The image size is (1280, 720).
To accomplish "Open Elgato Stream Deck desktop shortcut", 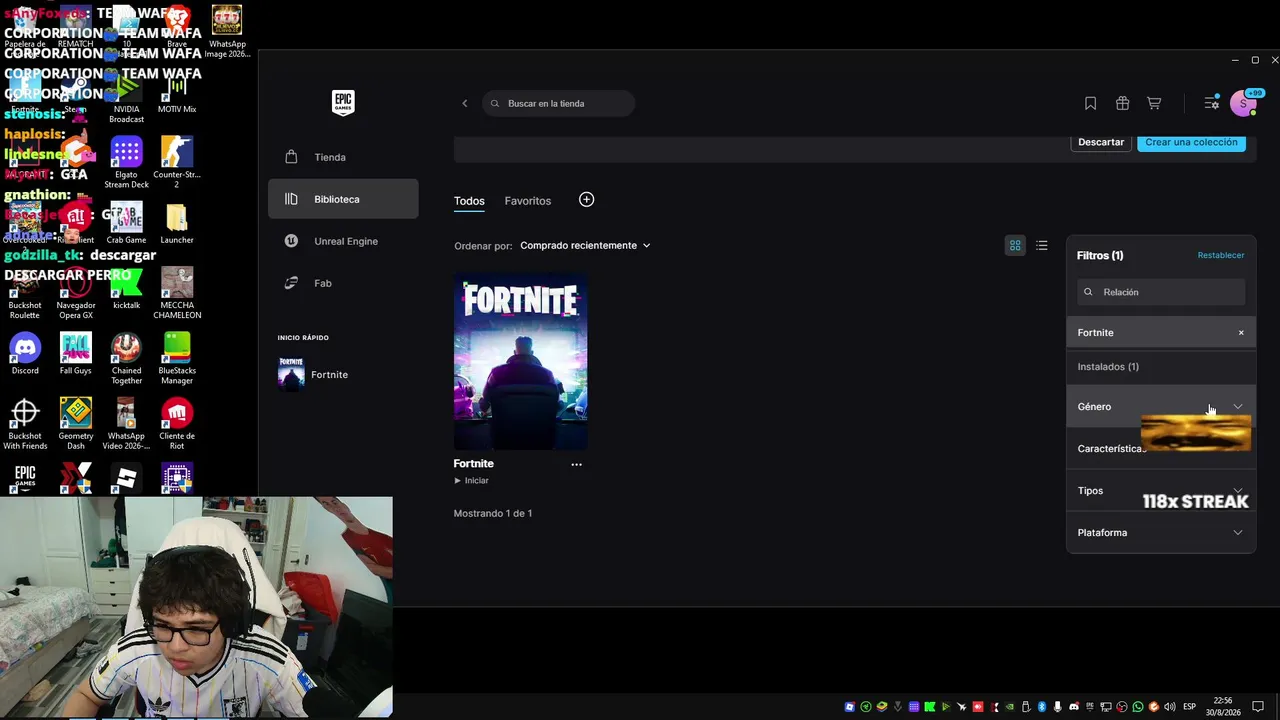I will [126, 162].
